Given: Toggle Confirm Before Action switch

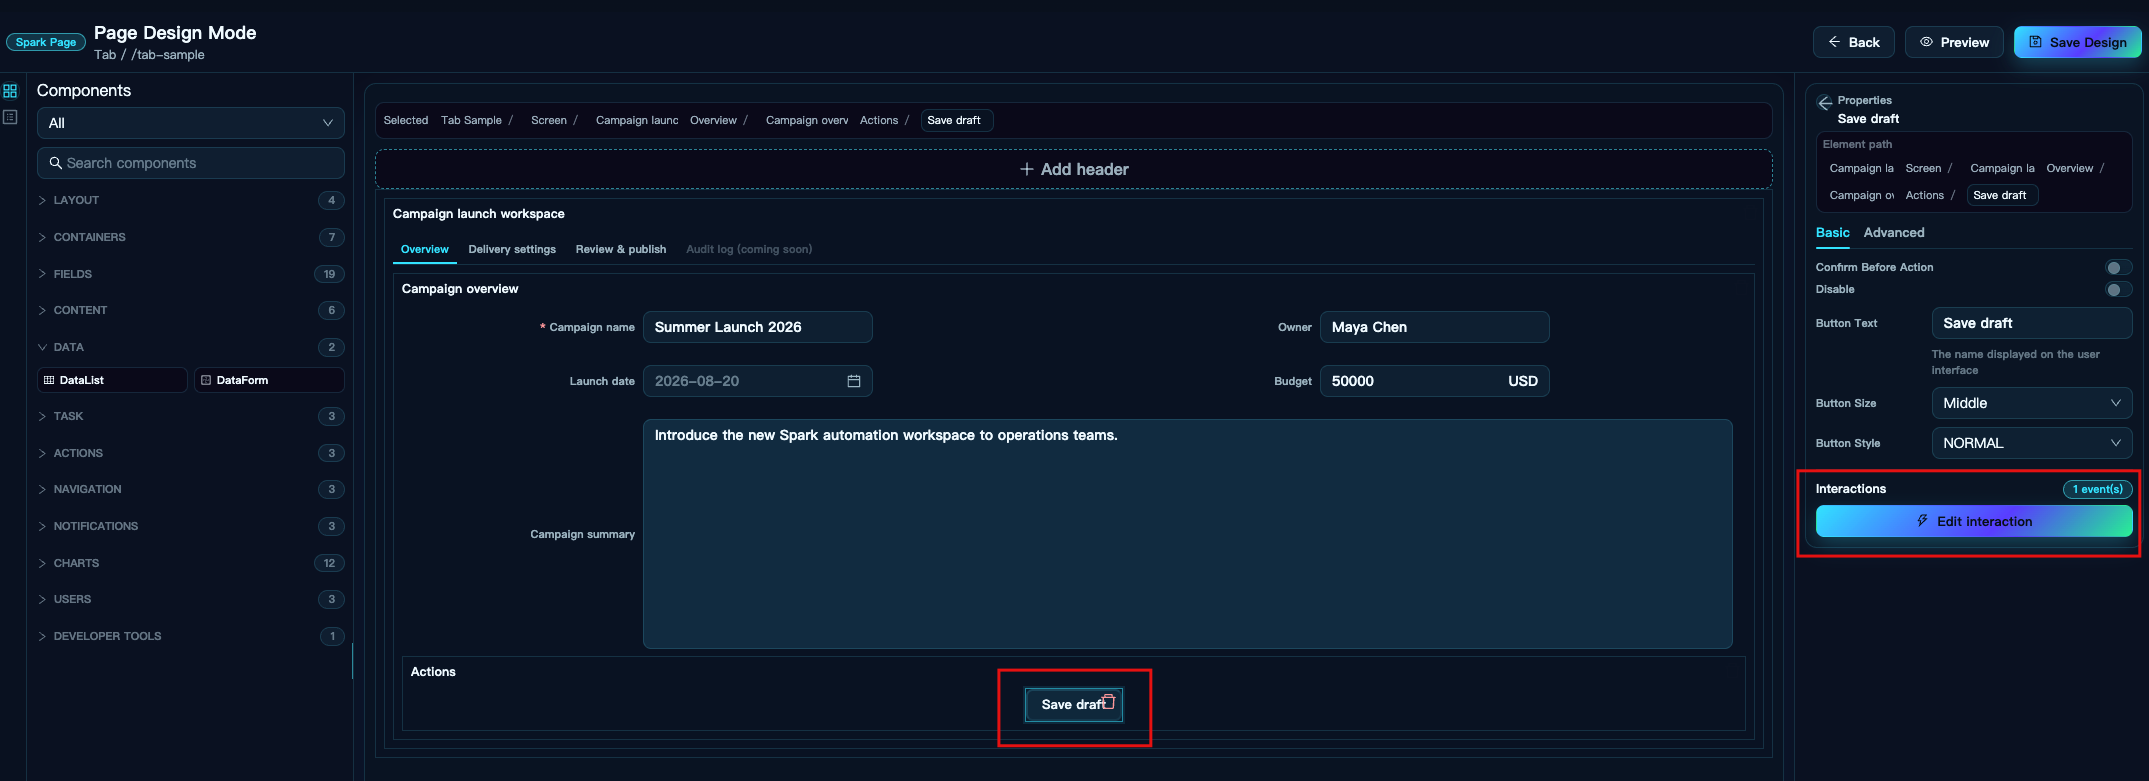Looking at the screenshot, I should [x=2118, y=267].
